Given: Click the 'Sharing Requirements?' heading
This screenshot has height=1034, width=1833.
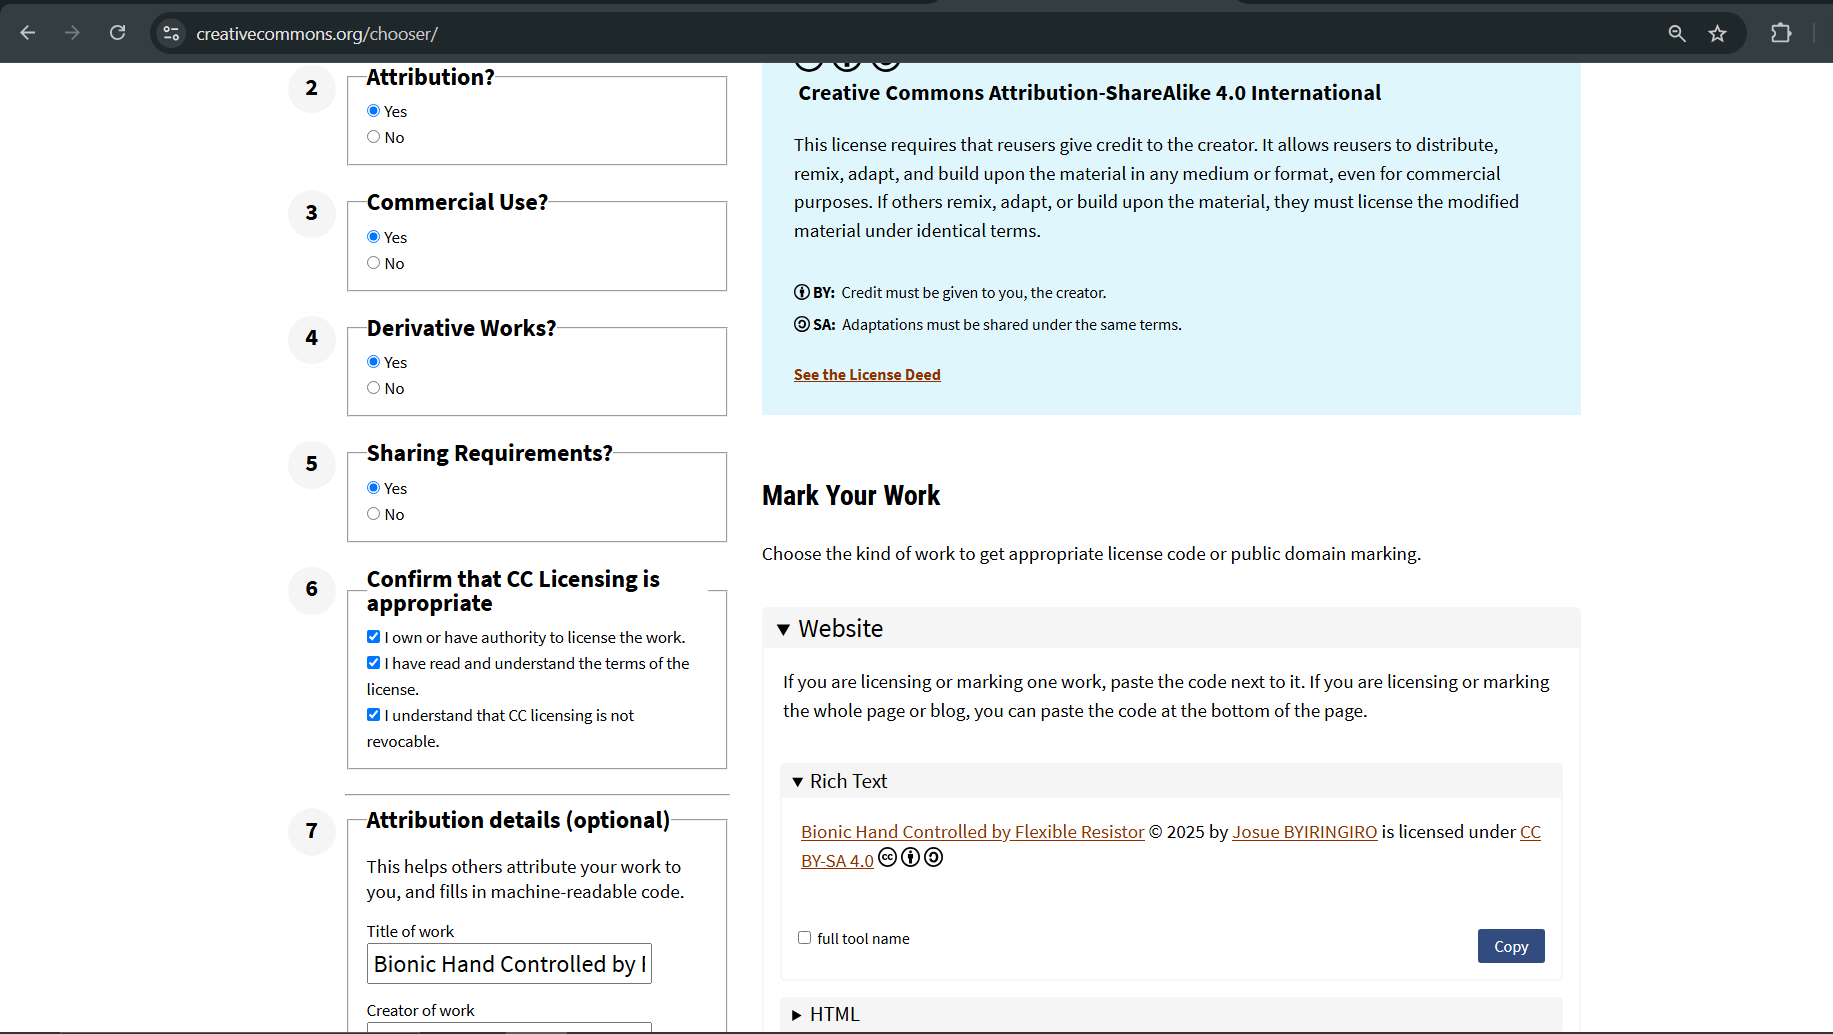Looking at the screenshot, I should tap(489, 453).
